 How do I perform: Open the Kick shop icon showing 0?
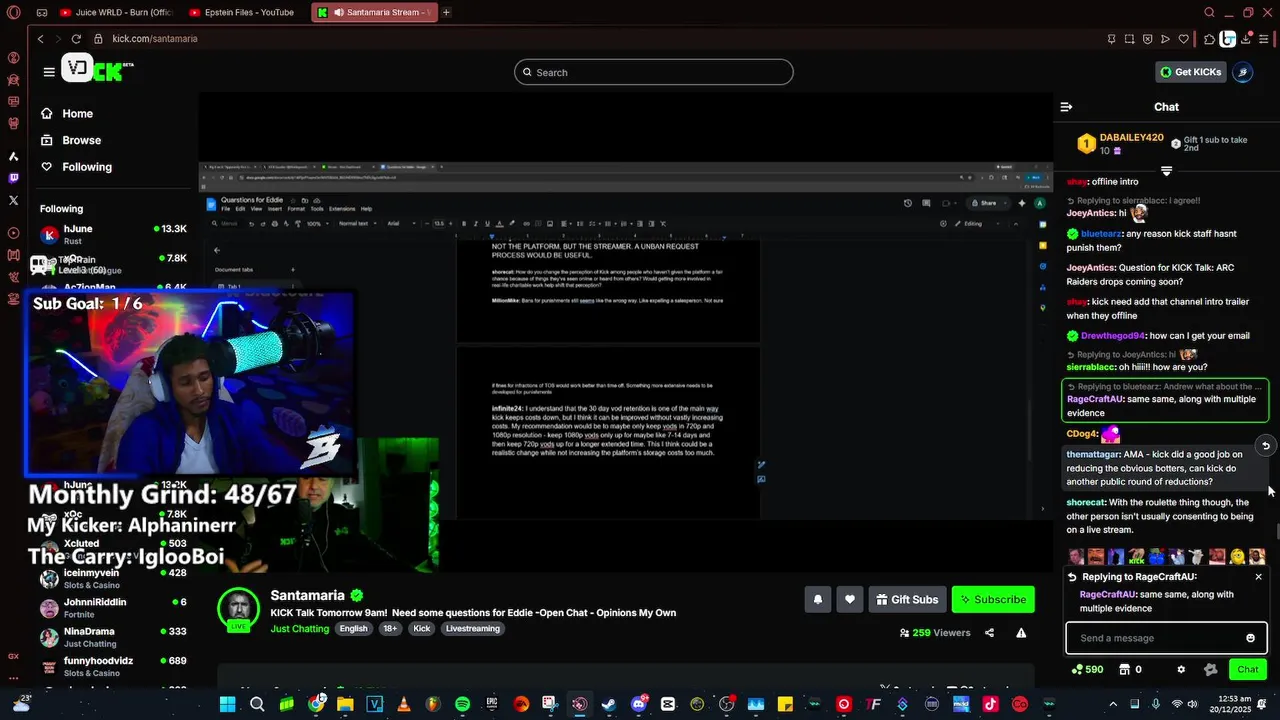coord(1130,670)
